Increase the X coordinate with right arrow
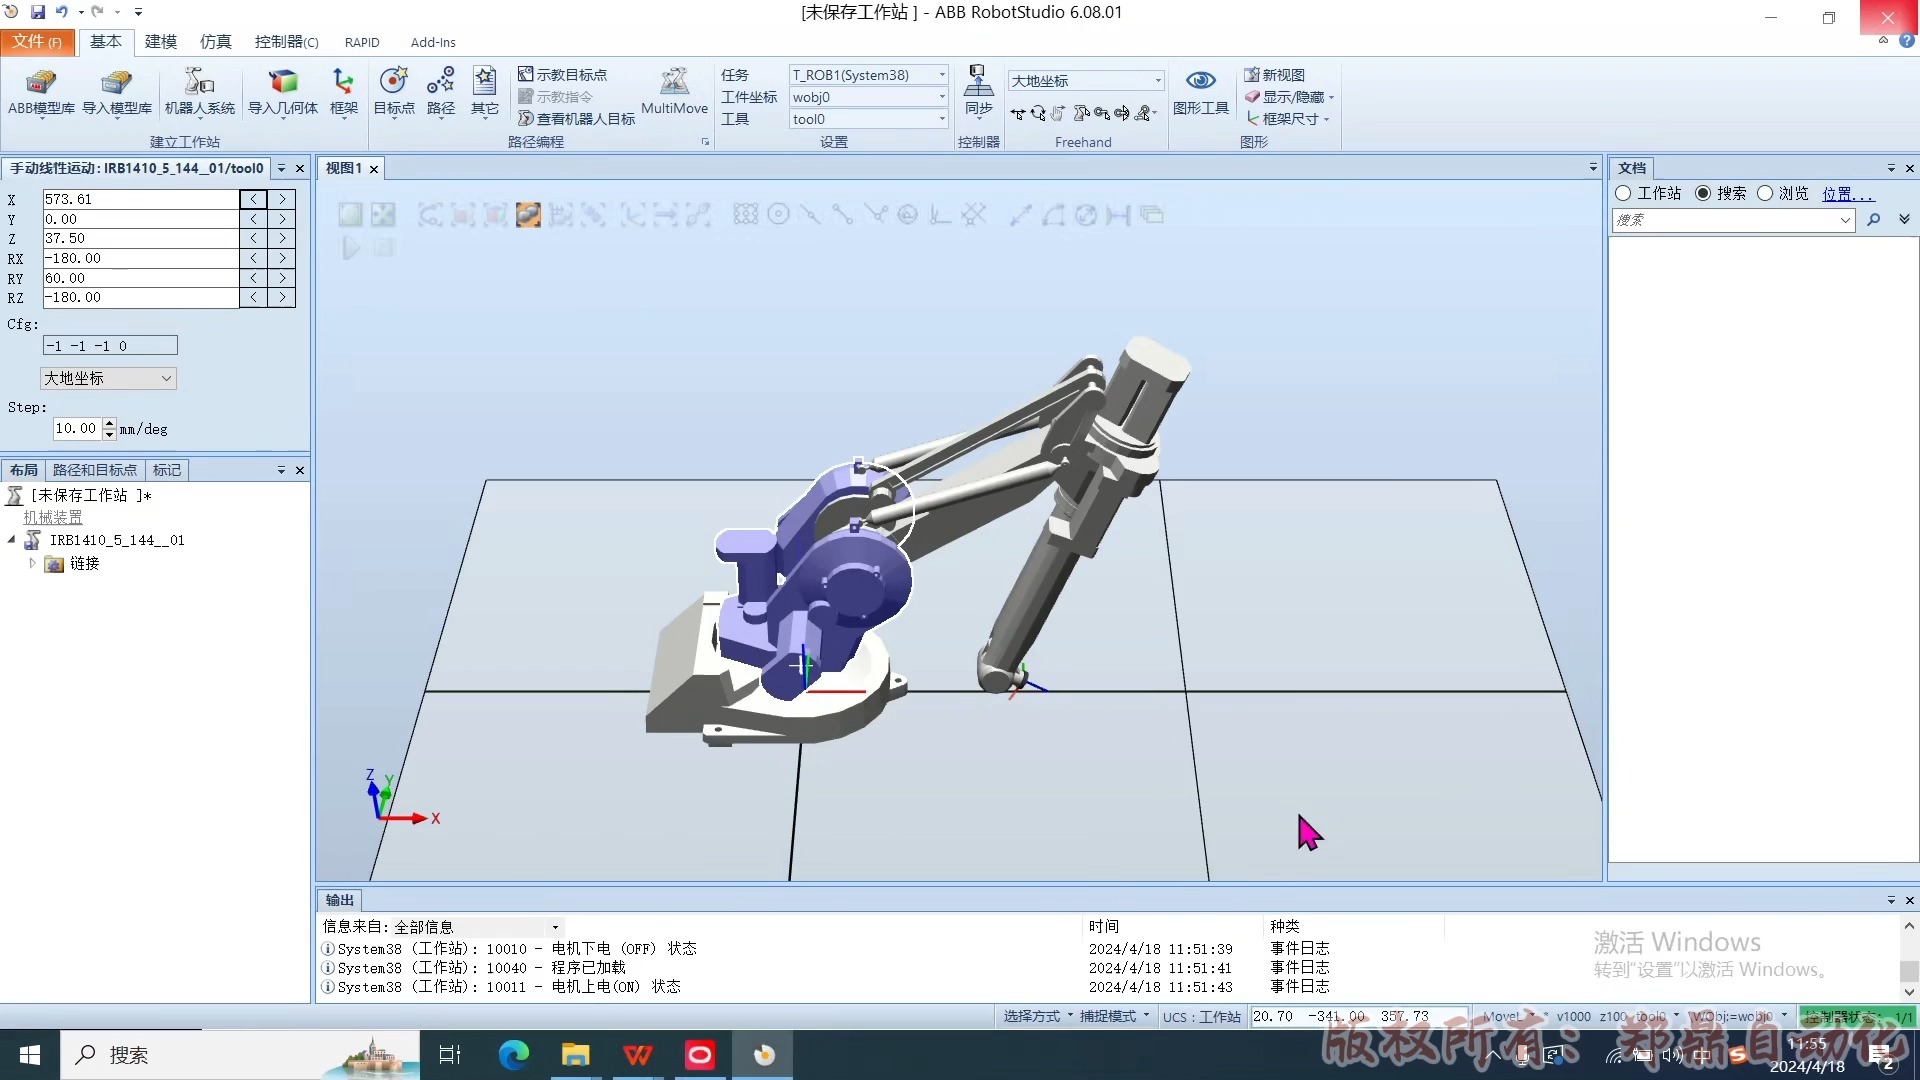1920x1080 pixels. pos(282,199)
